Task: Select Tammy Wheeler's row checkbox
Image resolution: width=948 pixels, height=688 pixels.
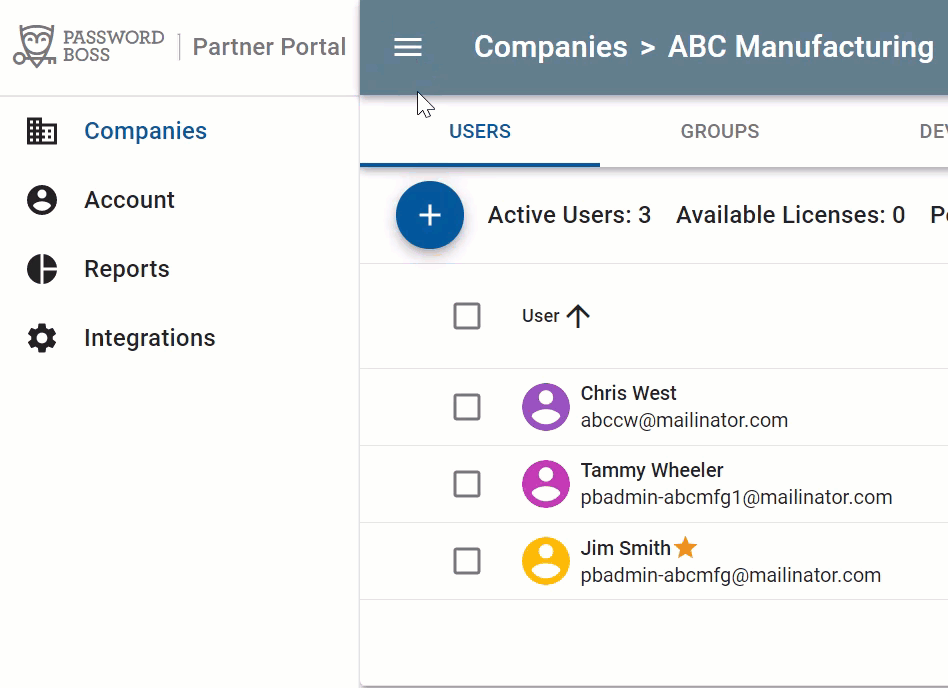Action: pos(467,484)
